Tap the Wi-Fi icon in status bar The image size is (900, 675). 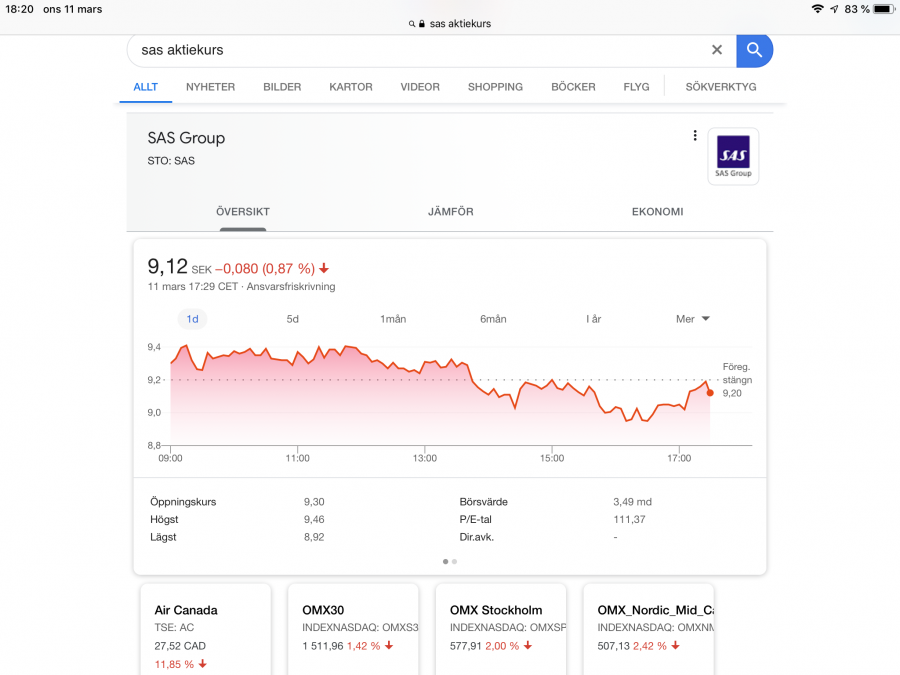coord(817,9)
